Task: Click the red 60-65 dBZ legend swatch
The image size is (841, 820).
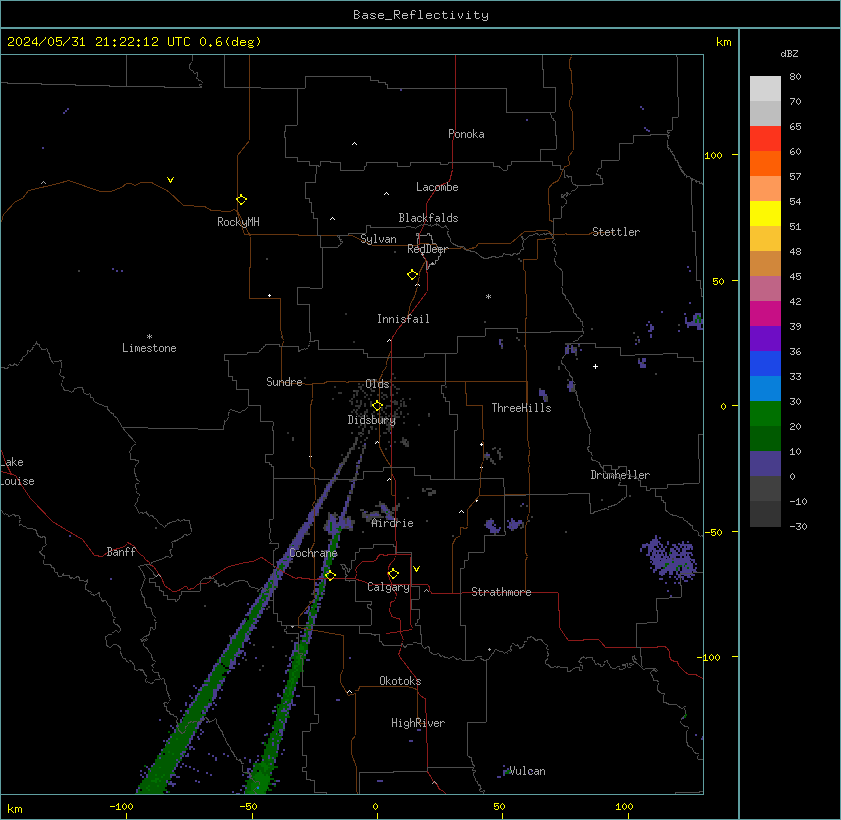Action: [765, 139]
